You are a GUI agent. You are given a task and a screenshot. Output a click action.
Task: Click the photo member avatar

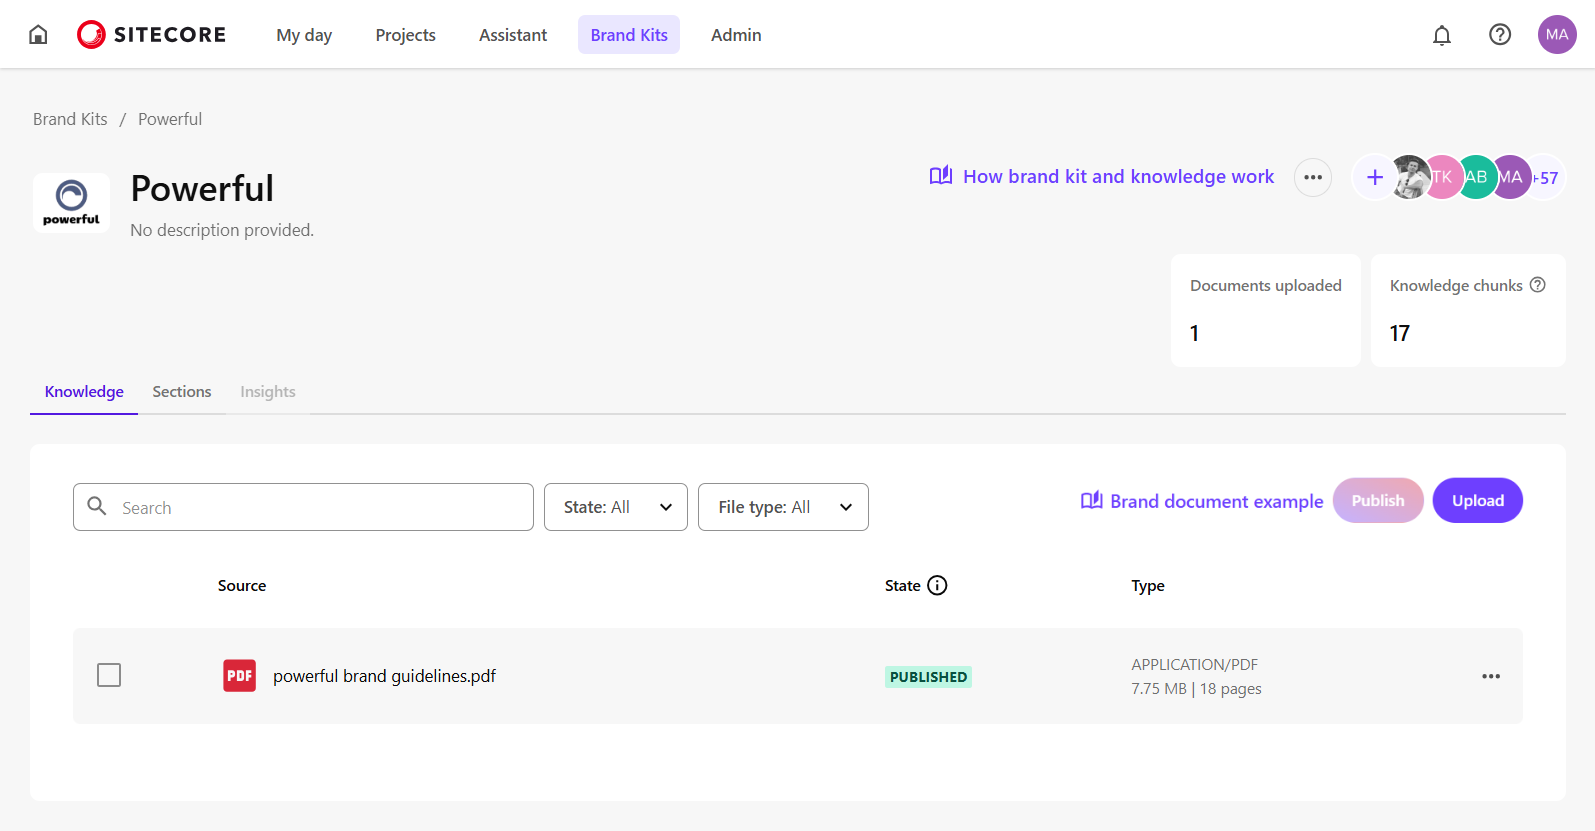[1410, 177]
